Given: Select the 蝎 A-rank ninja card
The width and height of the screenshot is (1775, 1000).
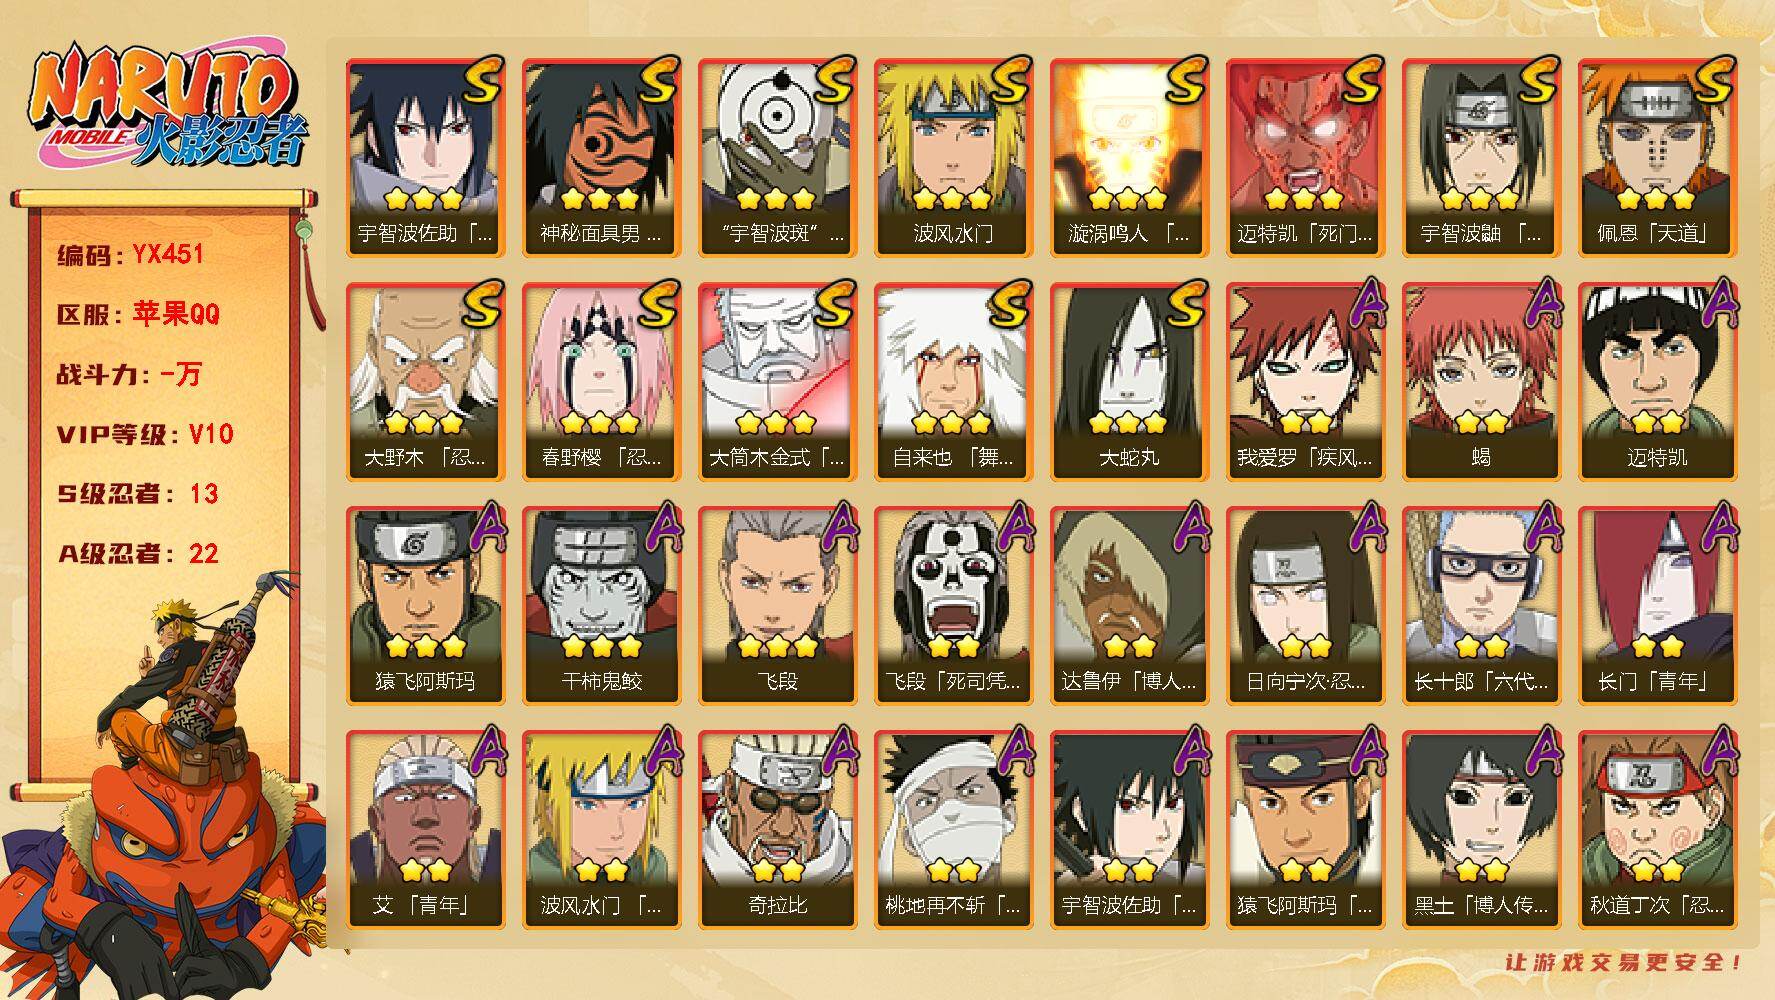Looking at the screenshot, I should pos(1481,381).
